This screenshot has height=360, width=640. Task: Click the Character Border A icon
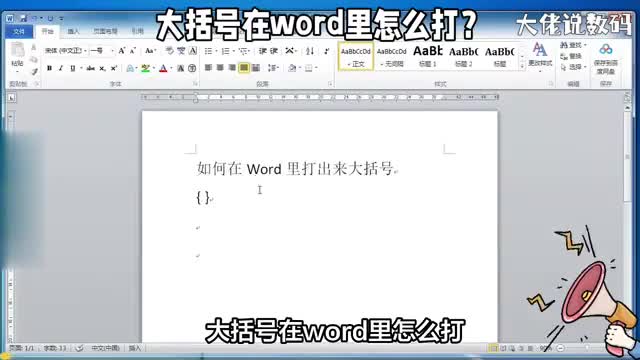(193, 51)
